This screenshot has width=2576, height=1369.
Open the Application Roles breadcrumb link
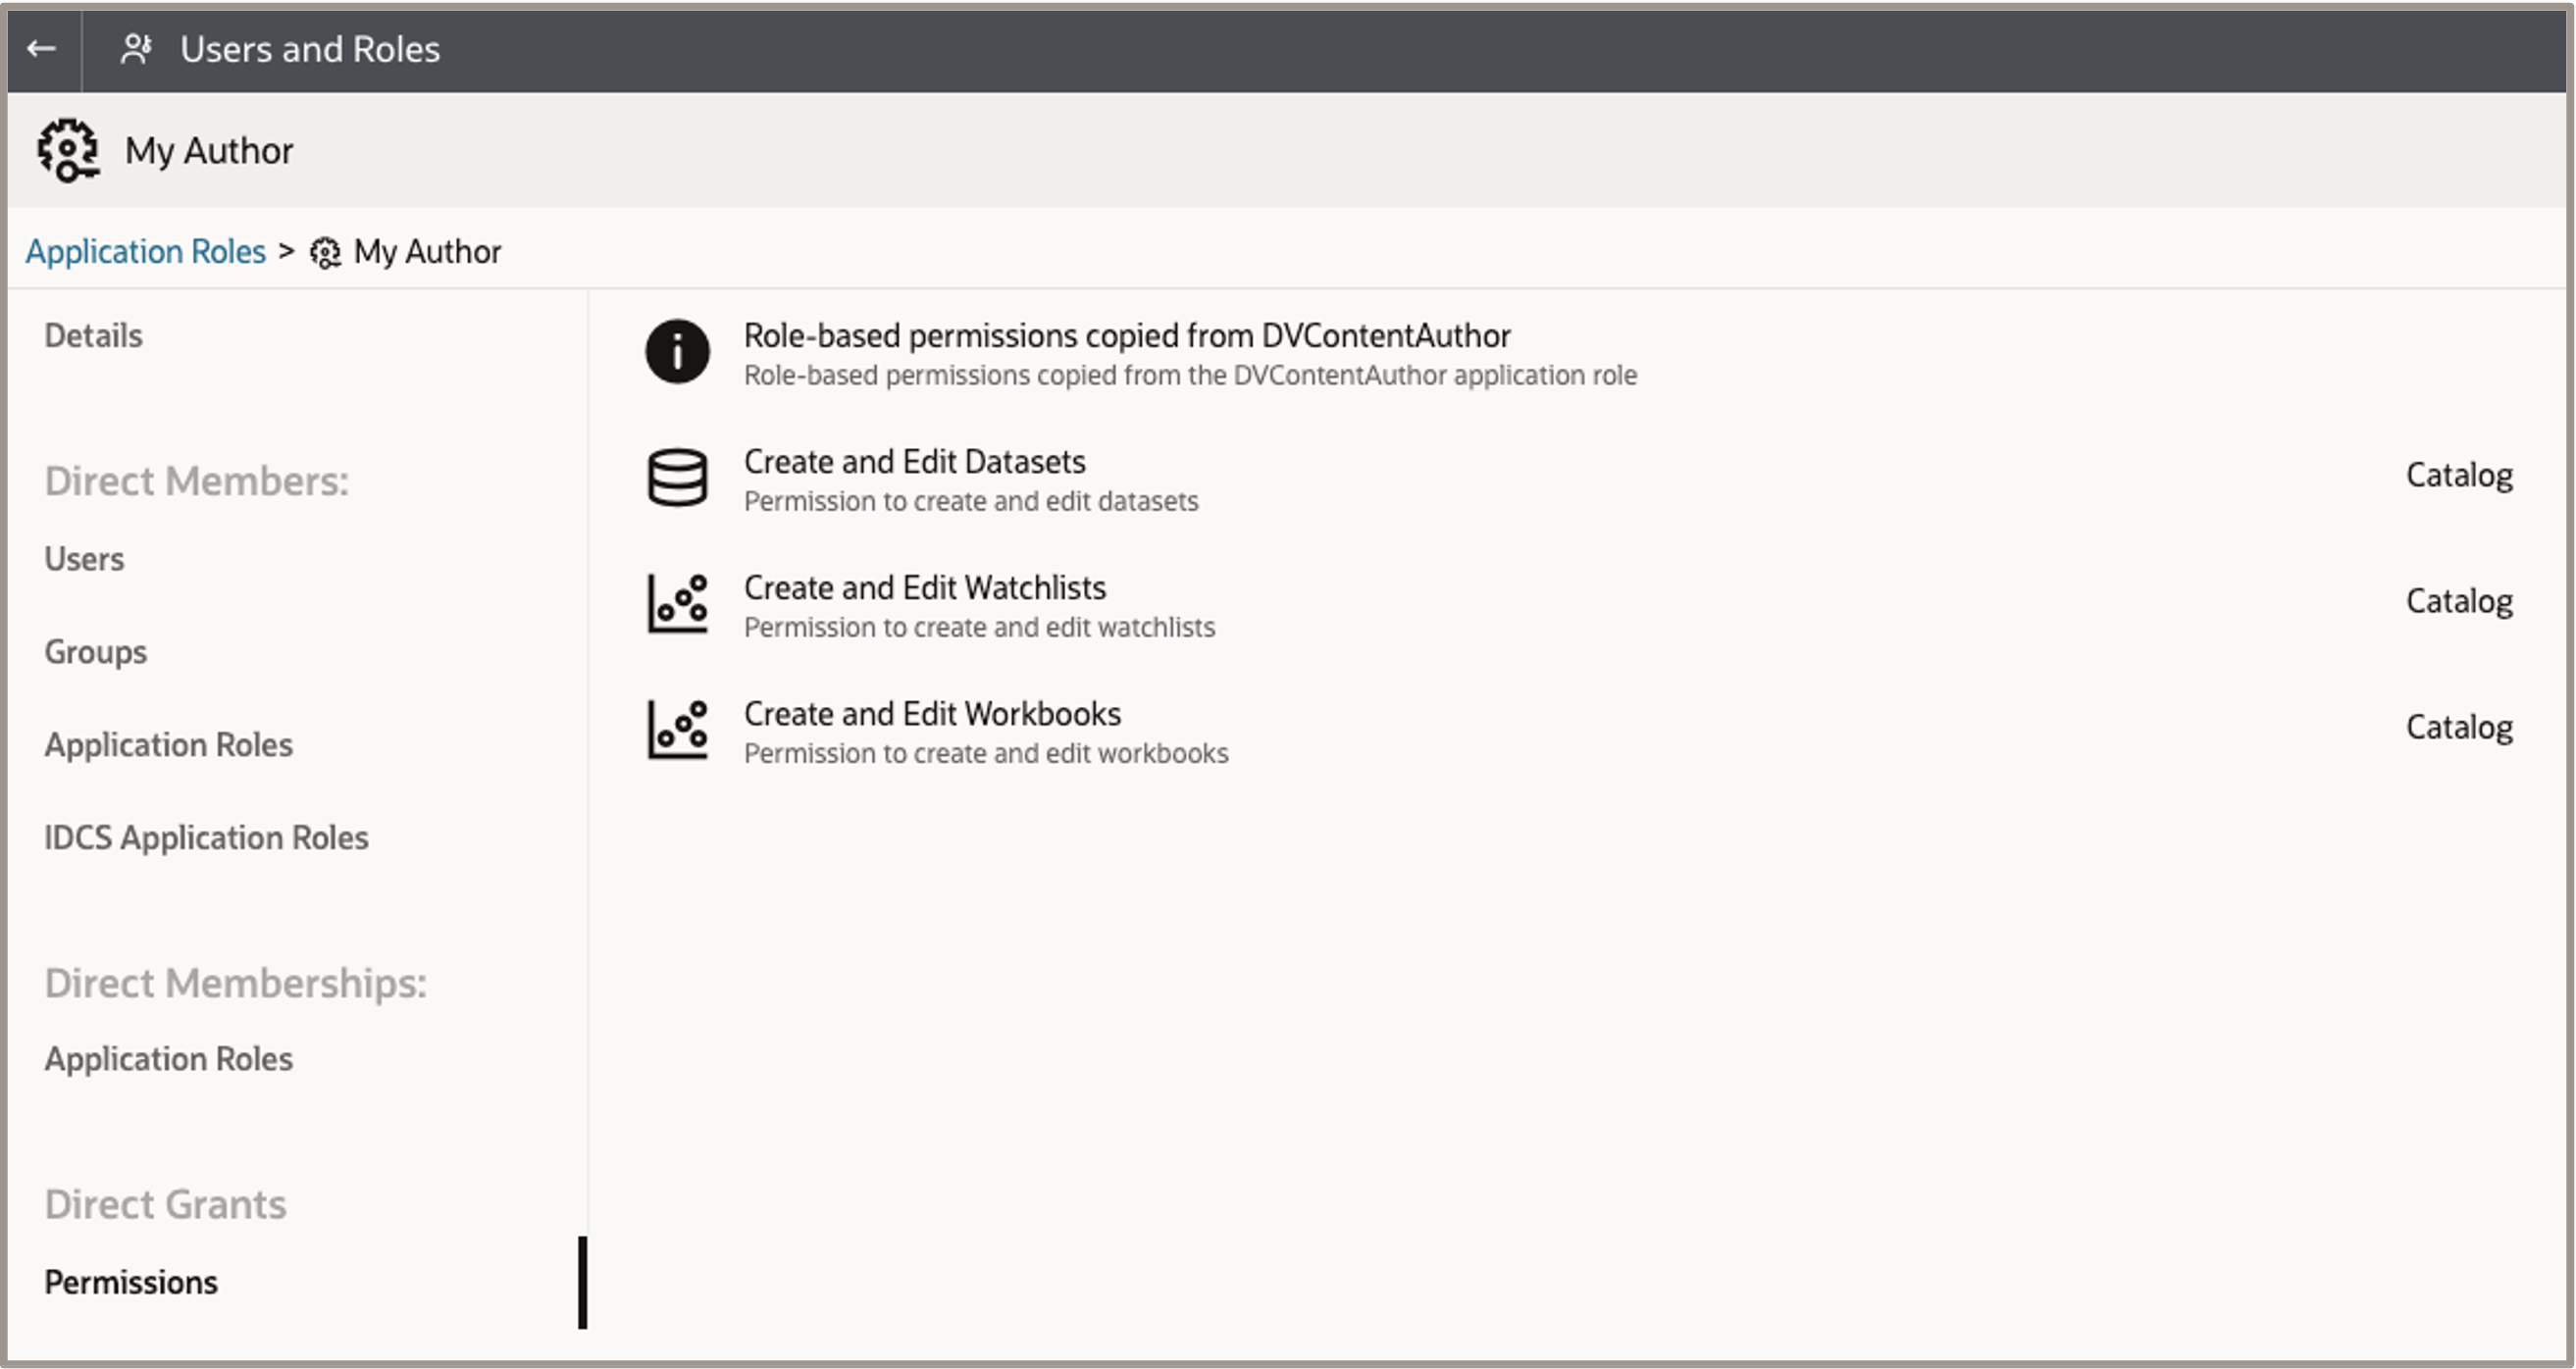[146, 252]
